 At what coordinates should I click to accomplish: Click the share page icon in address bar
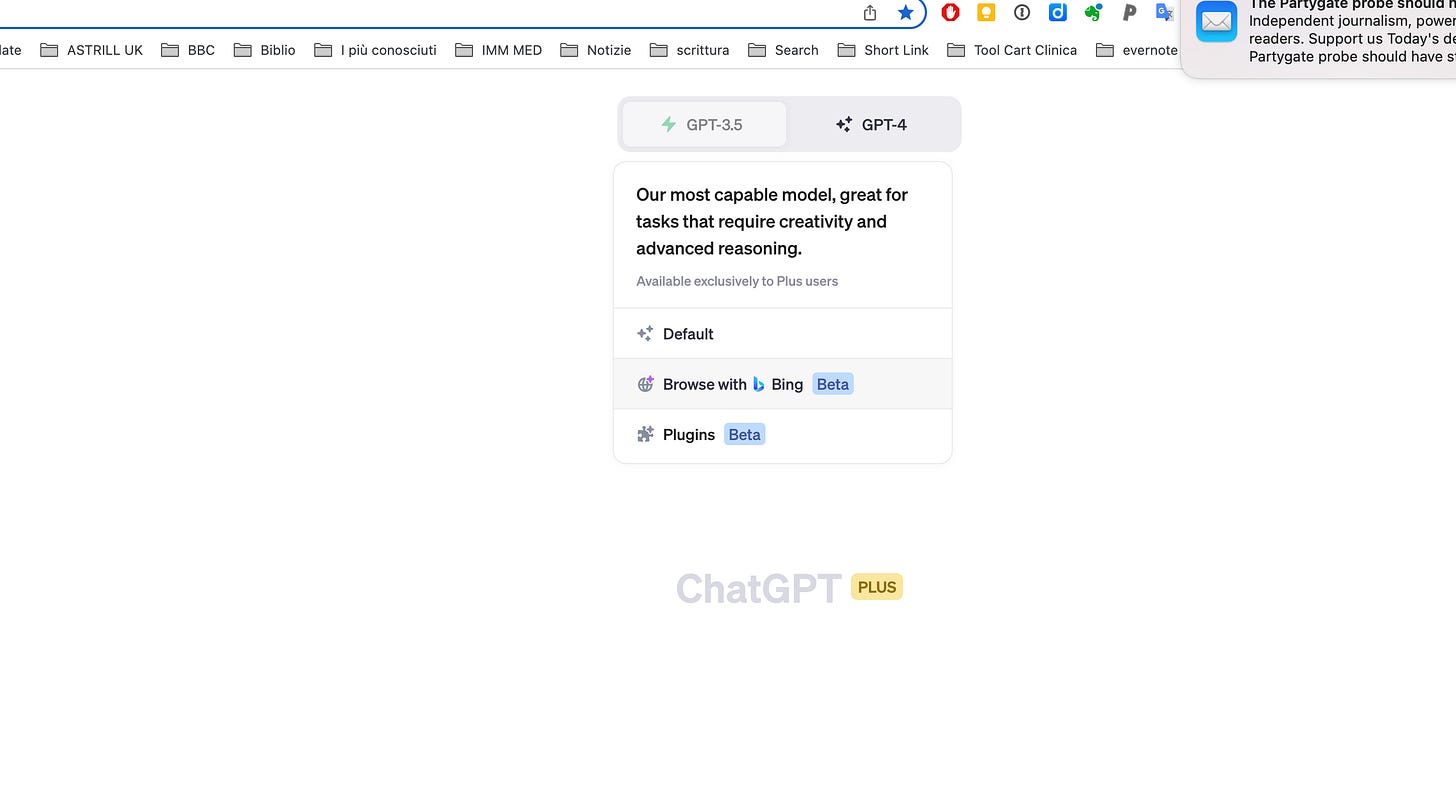870,12
